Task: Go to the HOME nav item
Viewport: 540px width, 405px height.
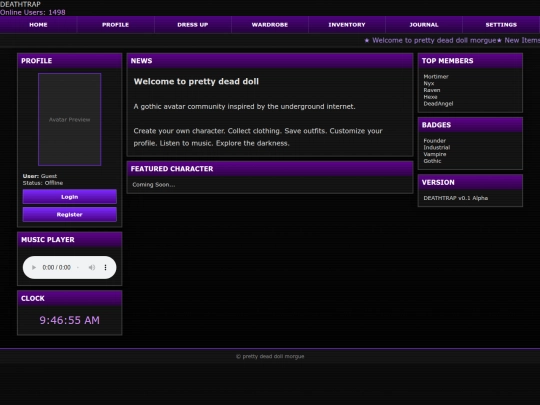Action: (38, 25)
